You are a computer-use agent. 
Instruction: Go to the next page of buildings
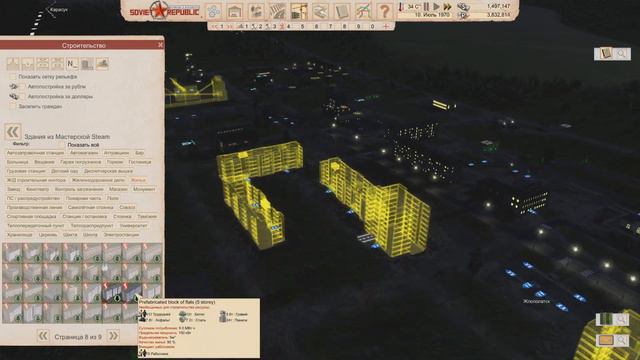pyautogui.click(x=113, y=336)
